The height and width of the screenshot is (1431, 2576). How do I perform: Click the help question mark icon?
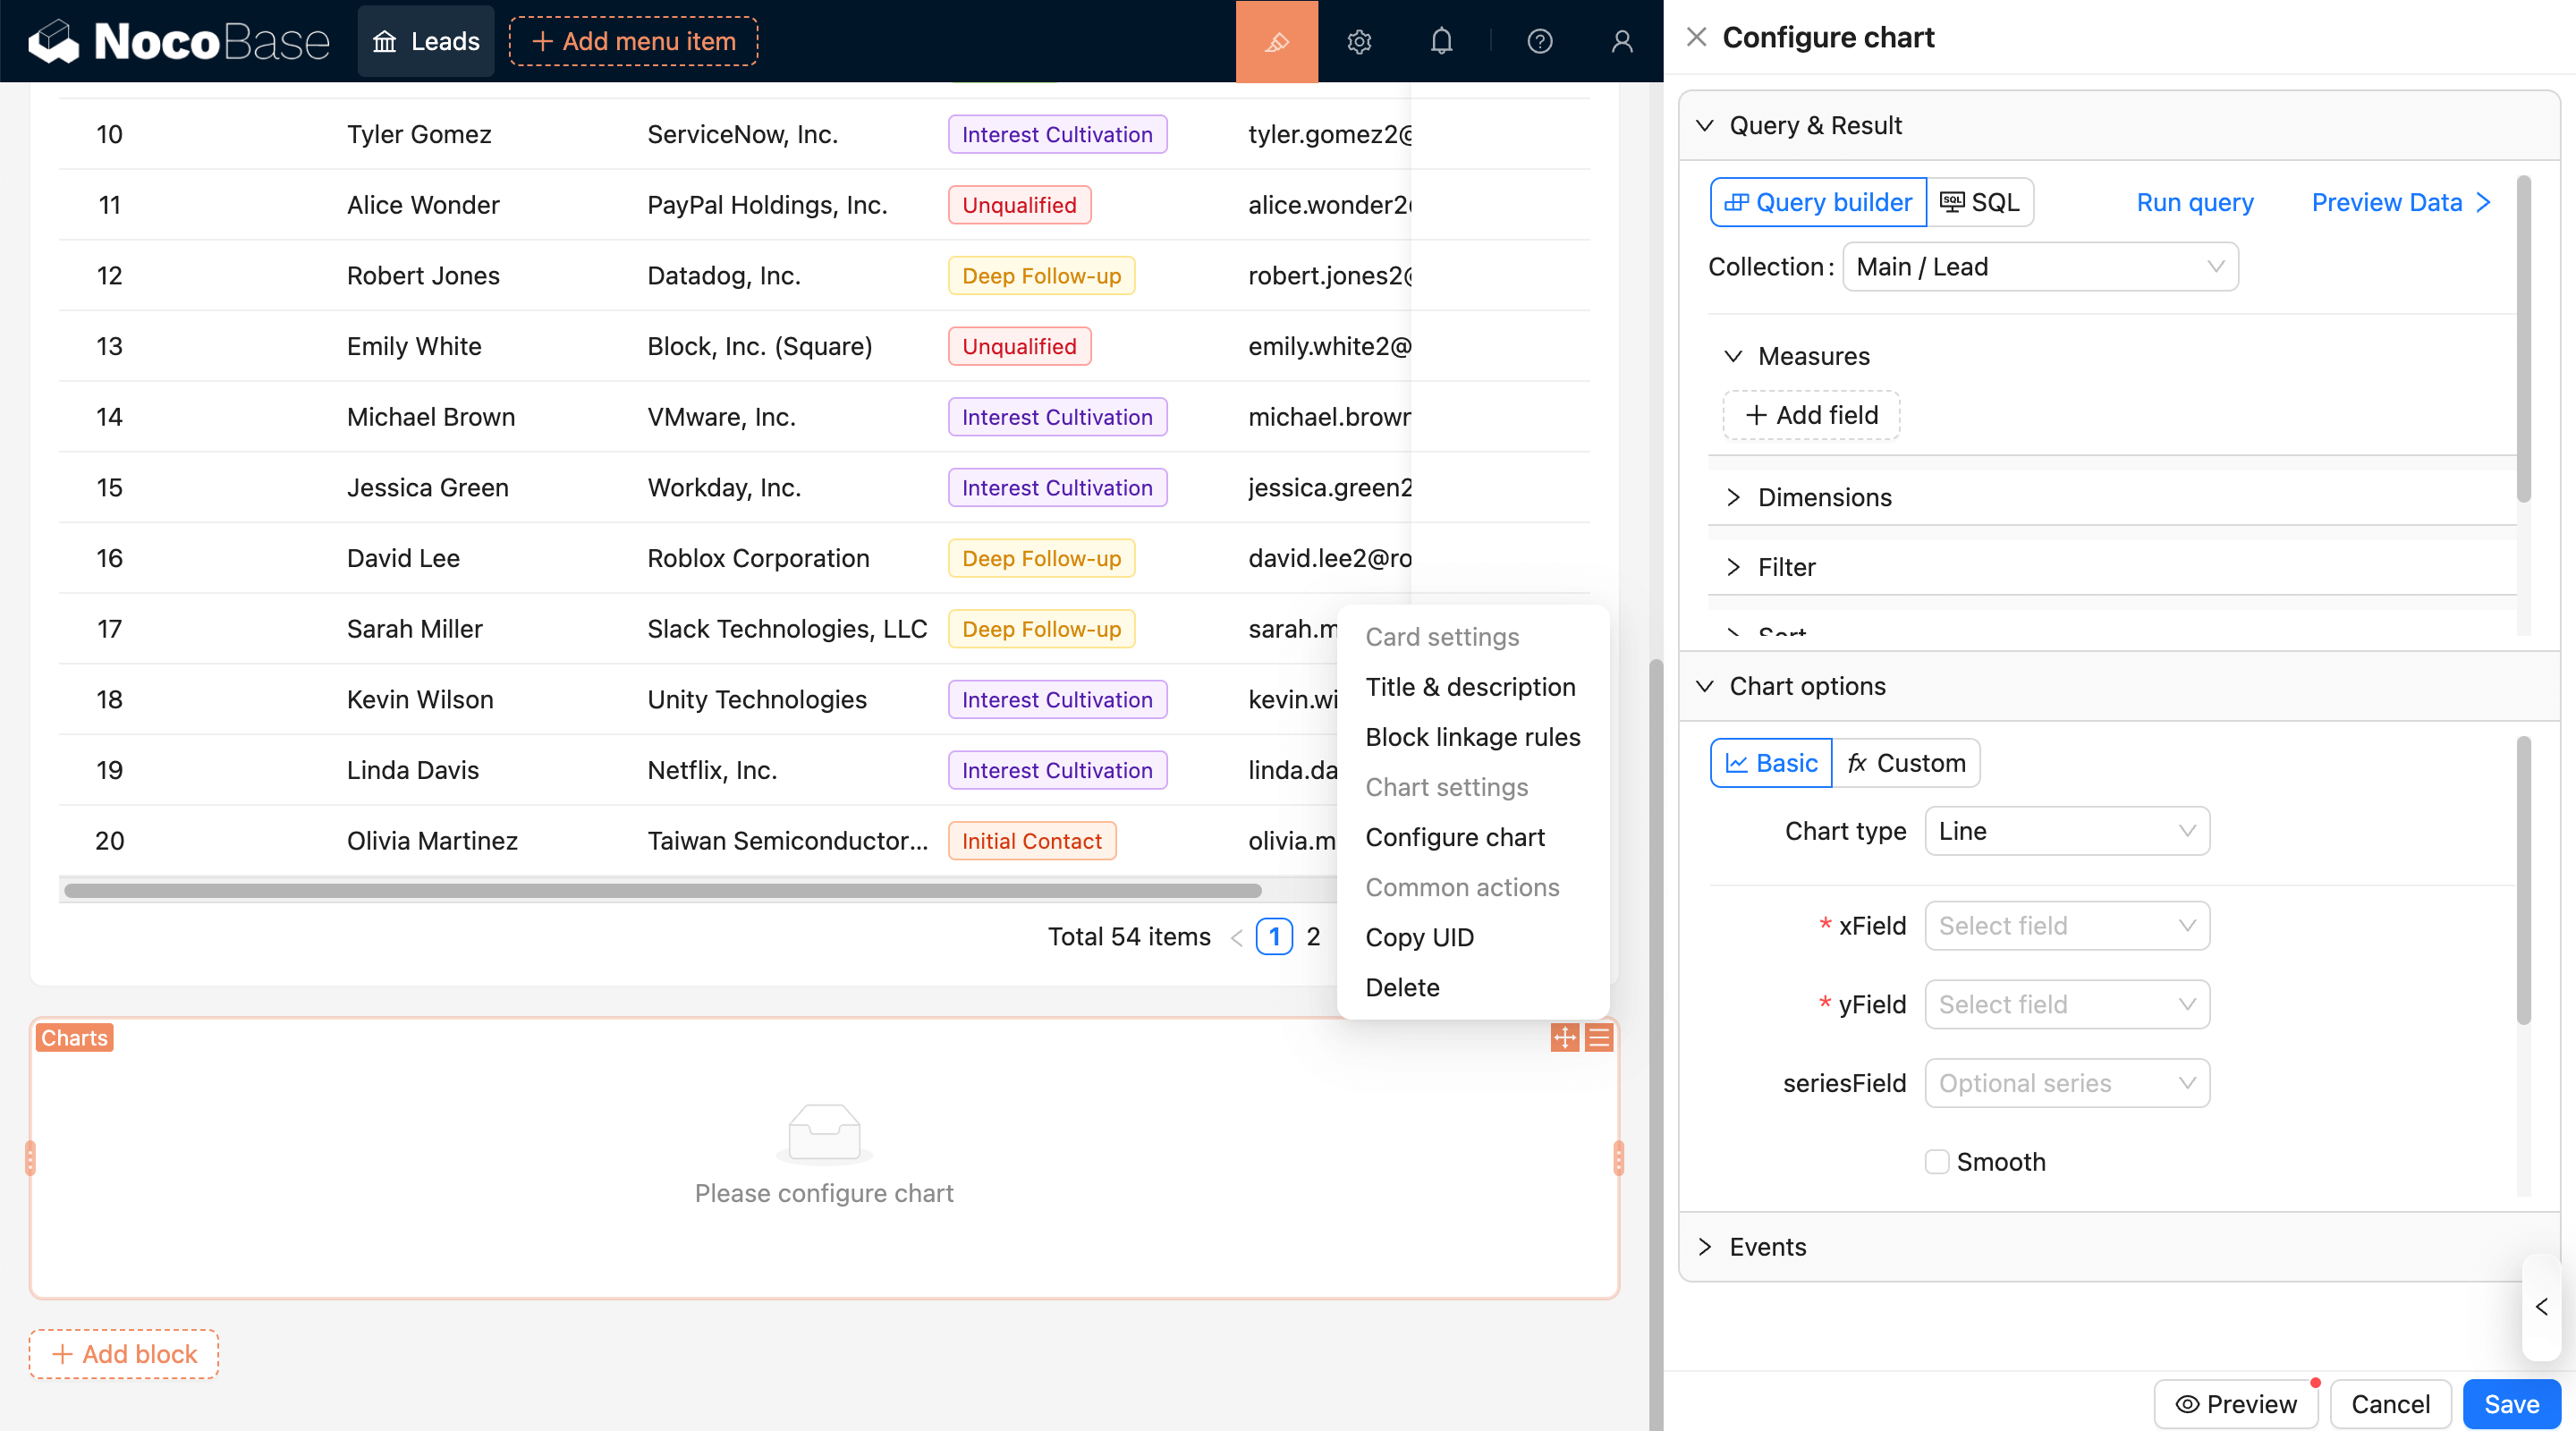coord(1539,41)
